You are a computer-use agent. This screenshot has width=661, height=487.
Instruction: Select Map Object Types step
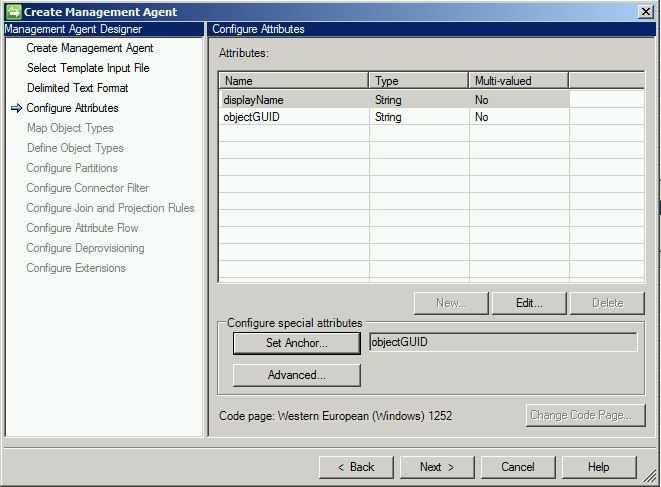point(70,128)
